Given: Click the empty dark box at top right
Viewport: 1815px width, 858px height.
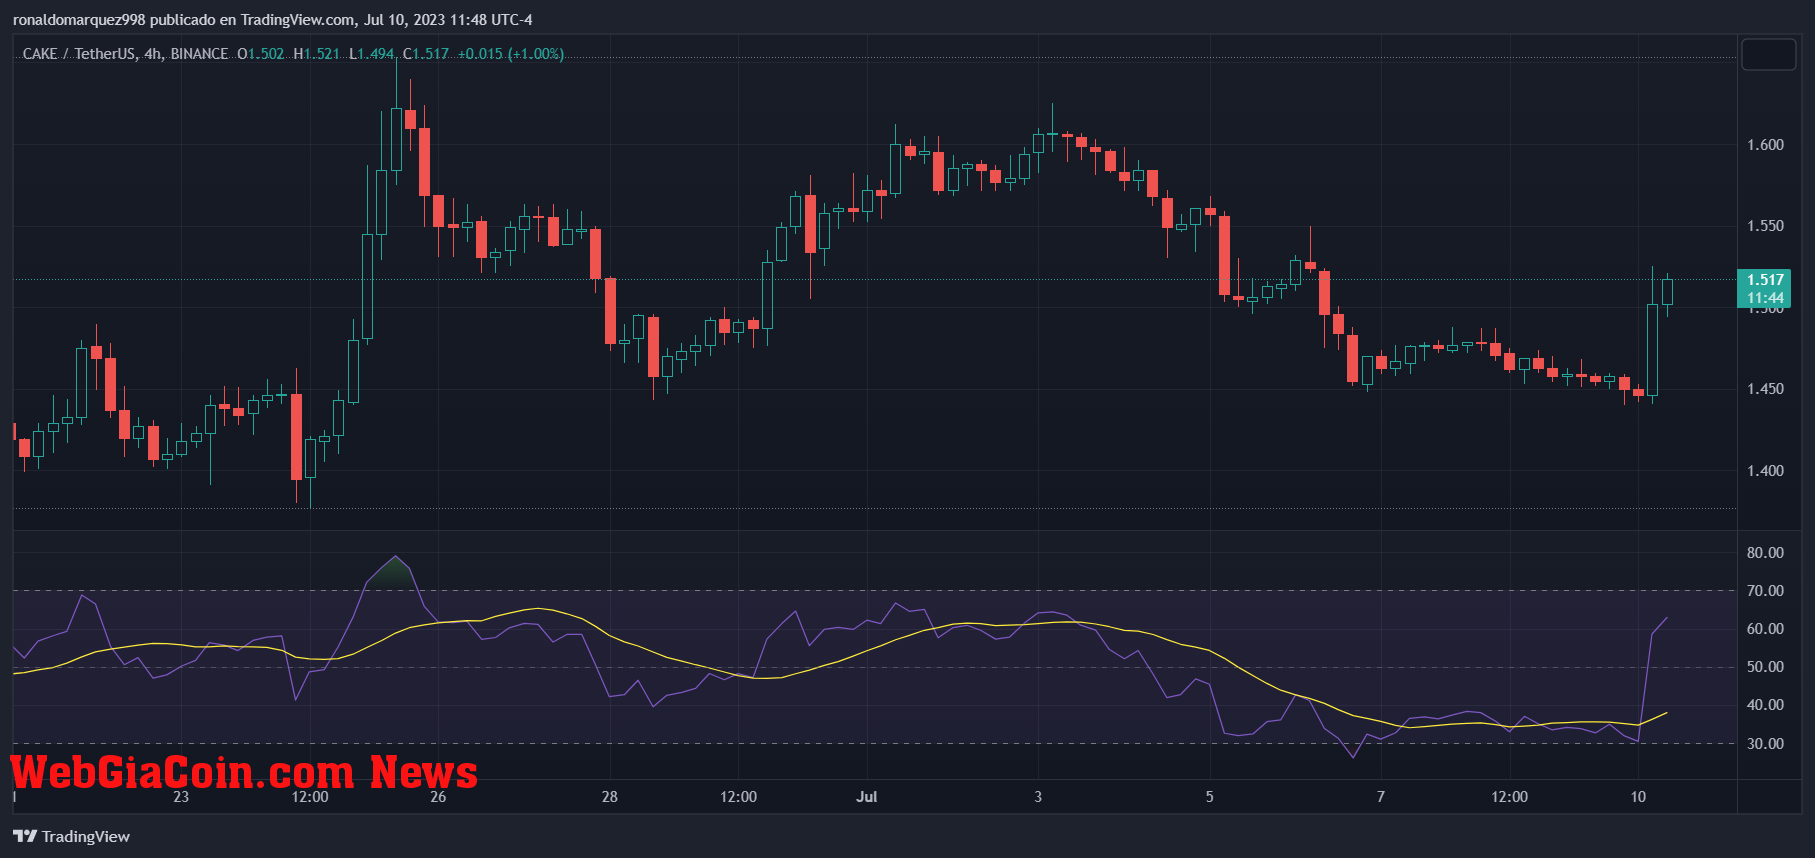Looking at the screenshot, I should click(1769, 54).
